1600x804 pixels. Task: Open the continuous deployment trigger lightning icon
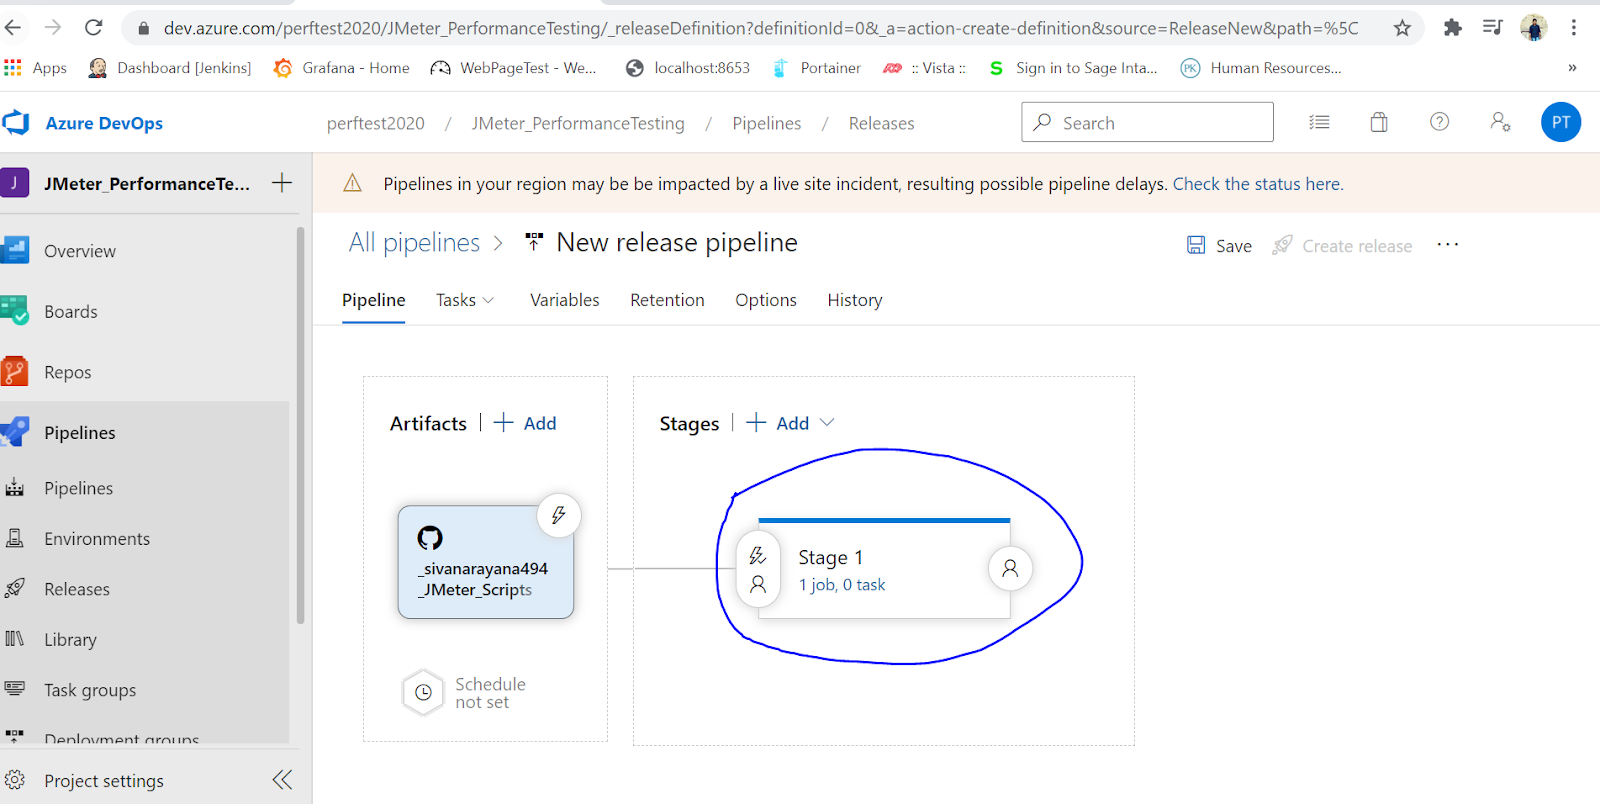559,515
